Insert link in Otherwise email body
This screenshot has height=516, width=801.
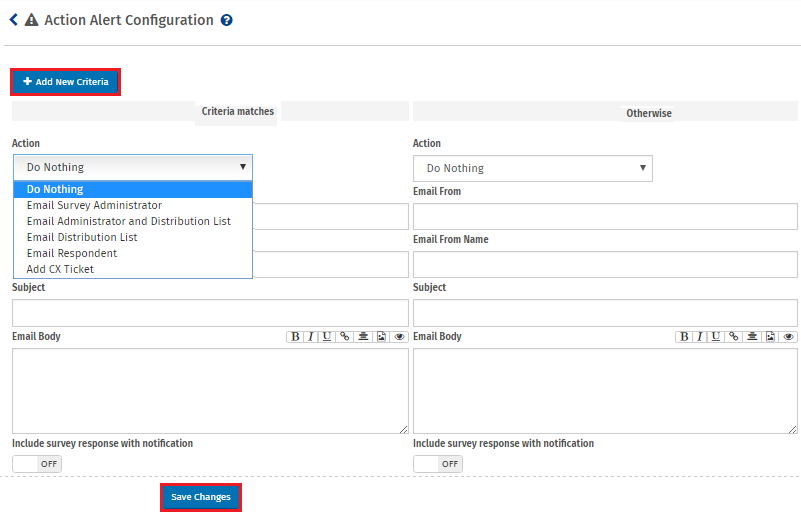[x=734, y=336]
